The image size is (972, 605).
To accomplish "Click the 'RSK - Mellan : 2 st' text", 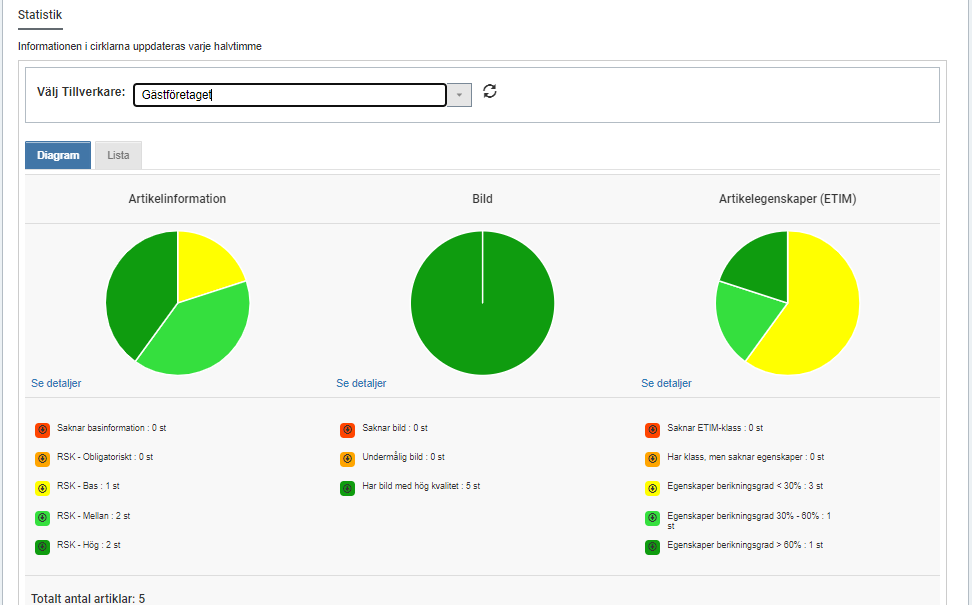I will (94, 516).
